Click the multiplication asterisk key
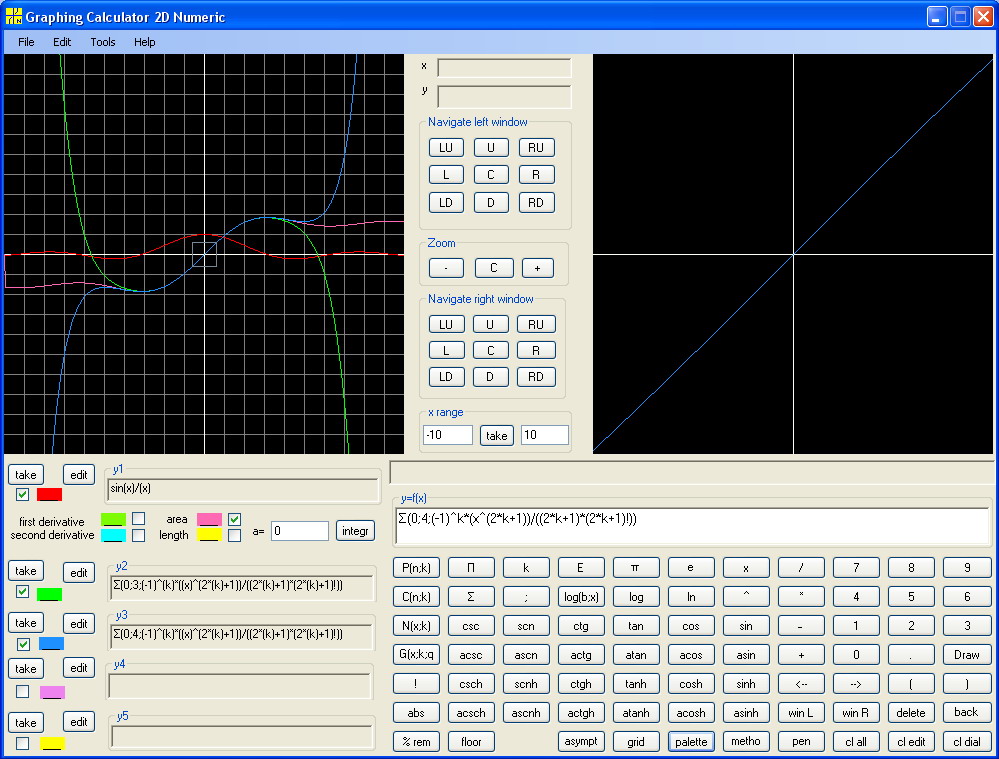The height and width of the screenshot is (759, 999). point(801,596)
